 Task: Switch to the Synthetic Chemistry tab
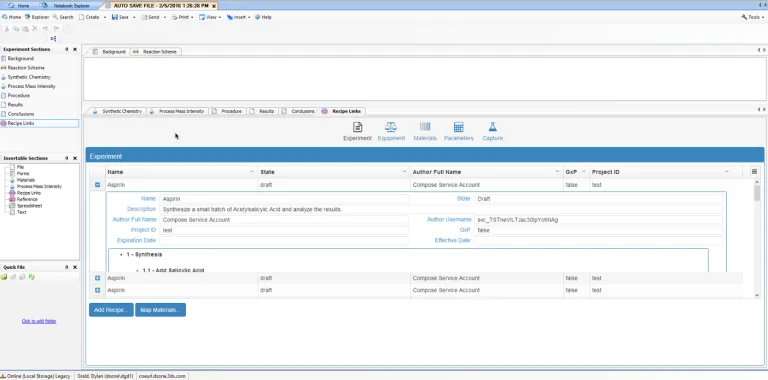pos(118,111)
